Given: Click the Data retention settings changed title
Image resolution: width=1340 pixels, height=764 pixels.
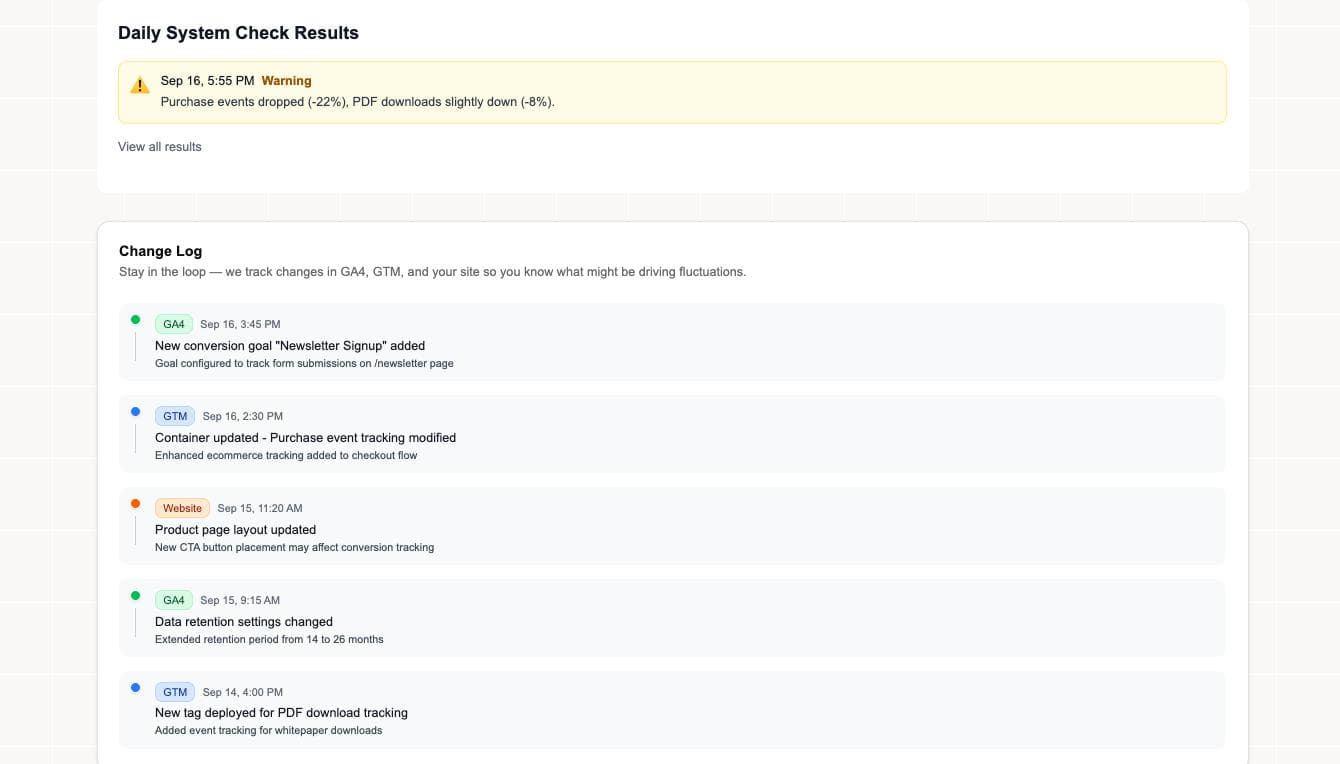Looking at the screenshot, I should point(244,622).
